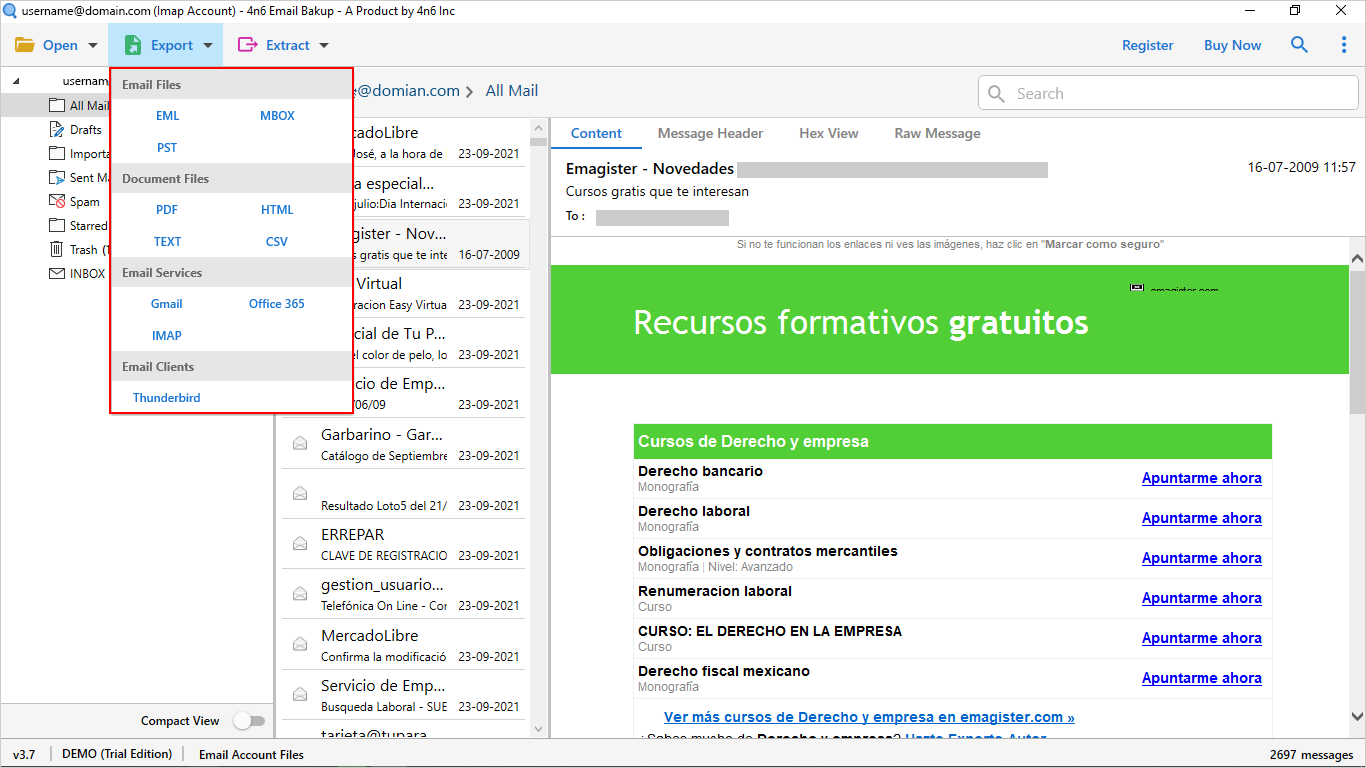
Task: Select the Drafts folder icon
Action: point(58,129)
